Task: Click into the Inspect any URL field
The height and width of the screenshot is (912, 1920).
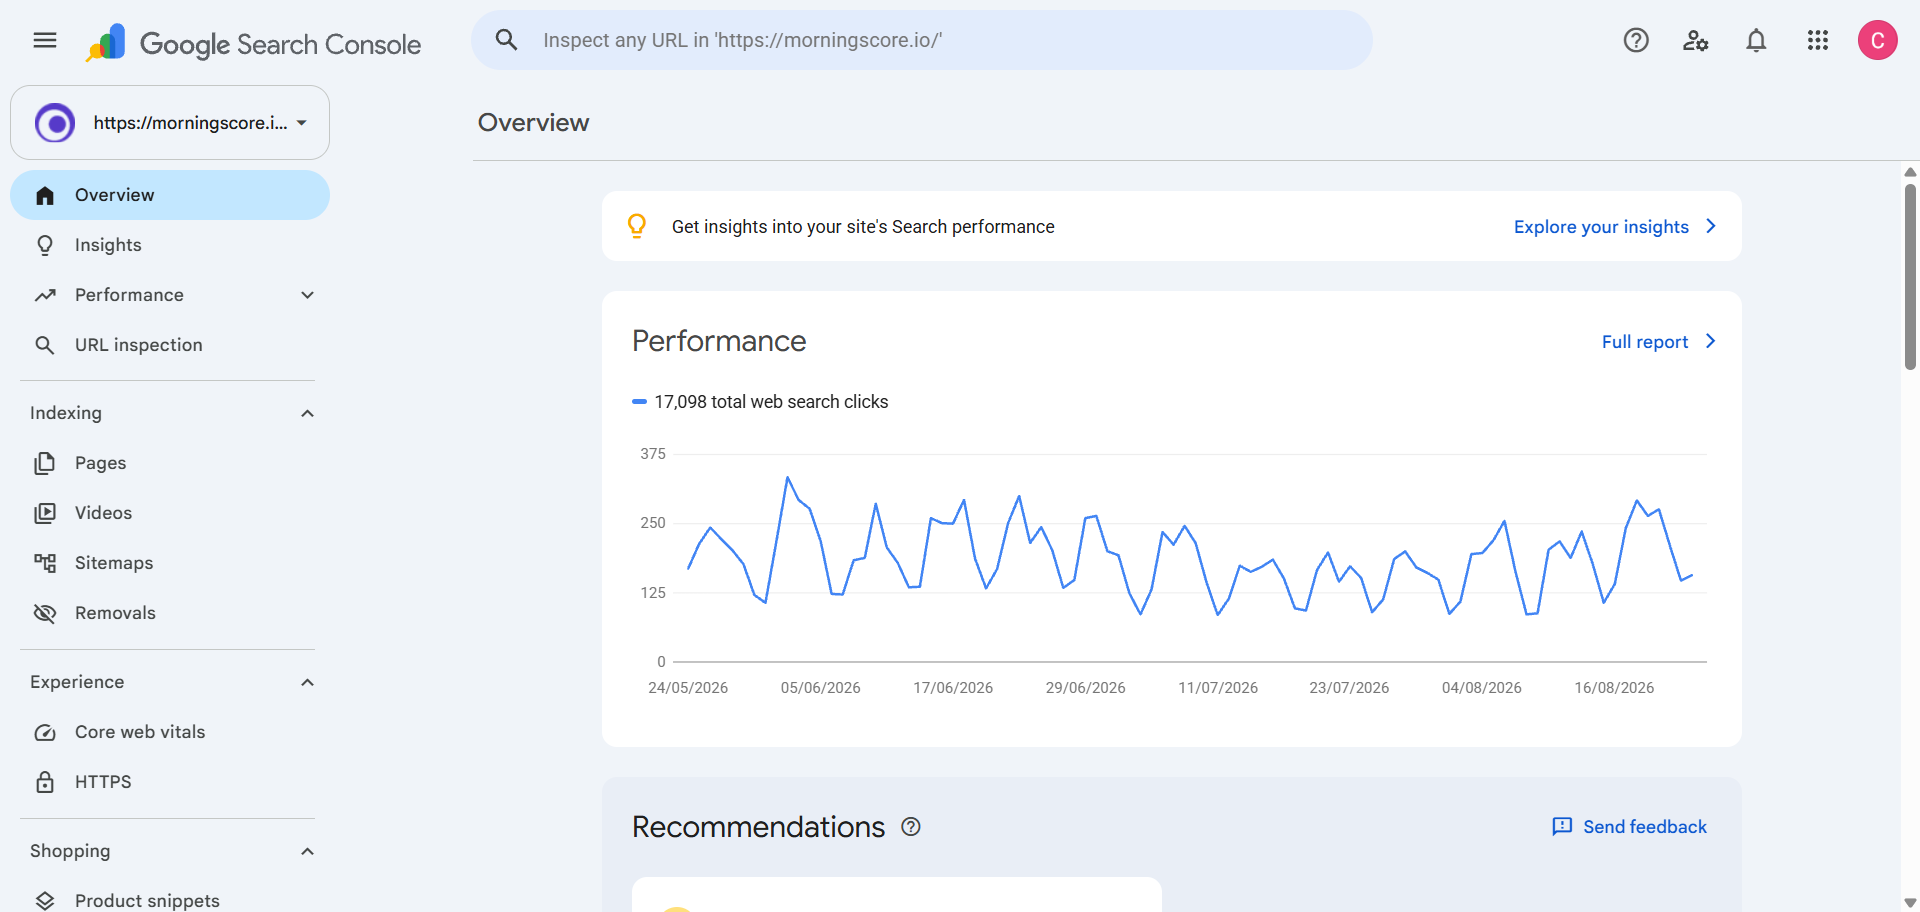Action: [x=922, y=40]
